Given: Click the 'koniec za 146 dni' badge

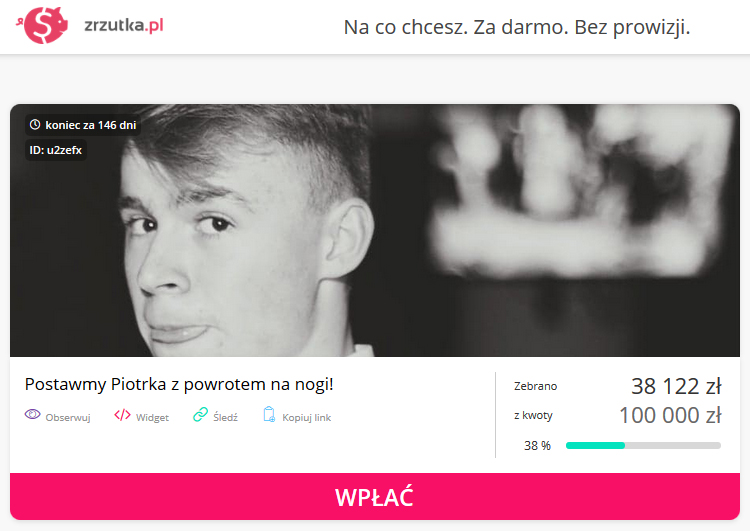Looking at the screenshot, I should [x=83, y=125].
